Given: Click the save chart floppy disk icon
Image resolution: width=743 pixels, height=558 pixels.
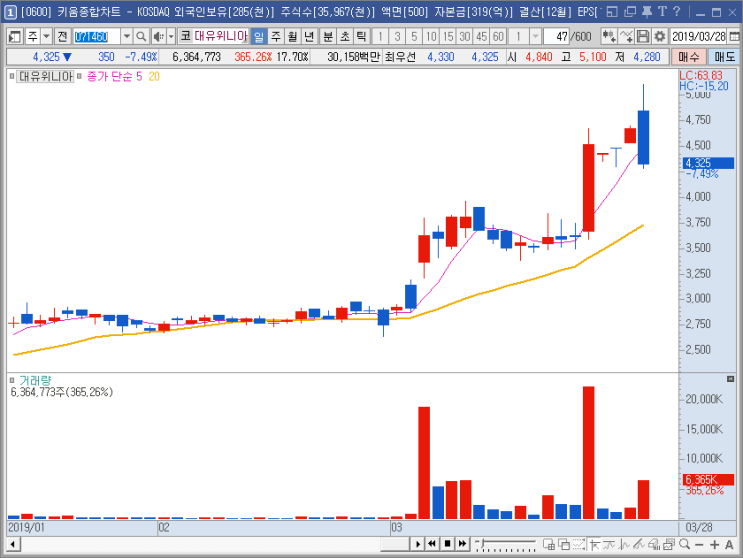Looking at the screenshot, I should point(643,36).
